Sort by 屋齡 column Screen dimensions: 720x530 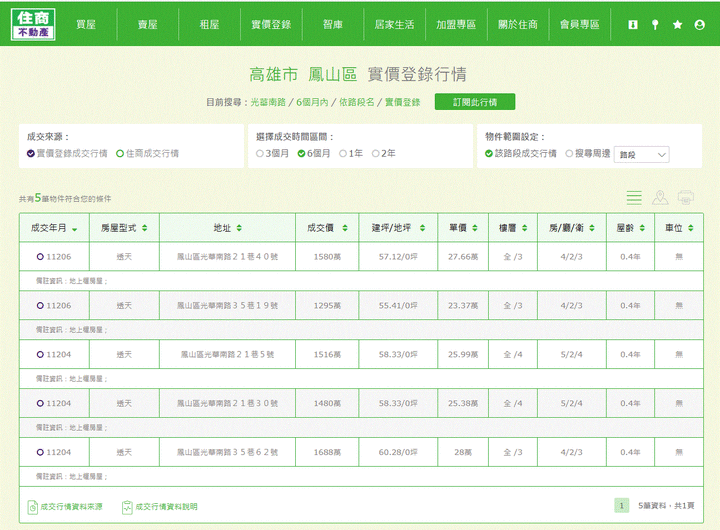click(630, 228)
